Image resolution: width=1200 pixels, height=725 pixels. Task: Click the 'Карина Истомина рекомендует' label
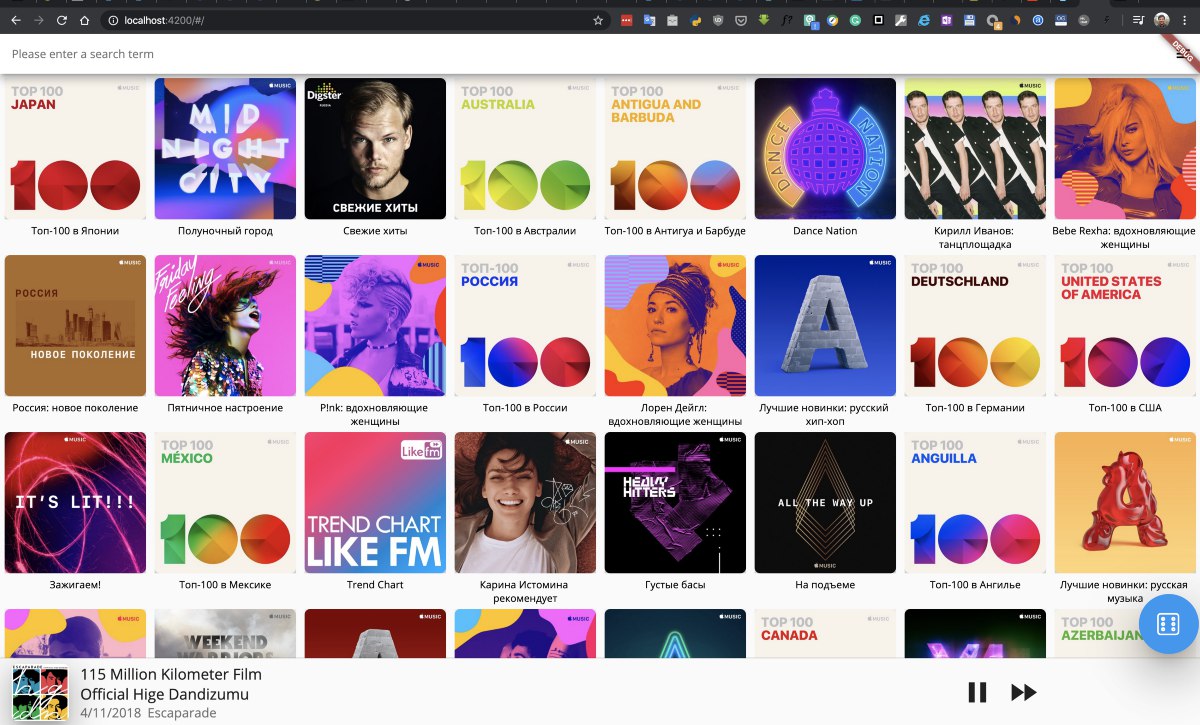(x=525, y=591)
